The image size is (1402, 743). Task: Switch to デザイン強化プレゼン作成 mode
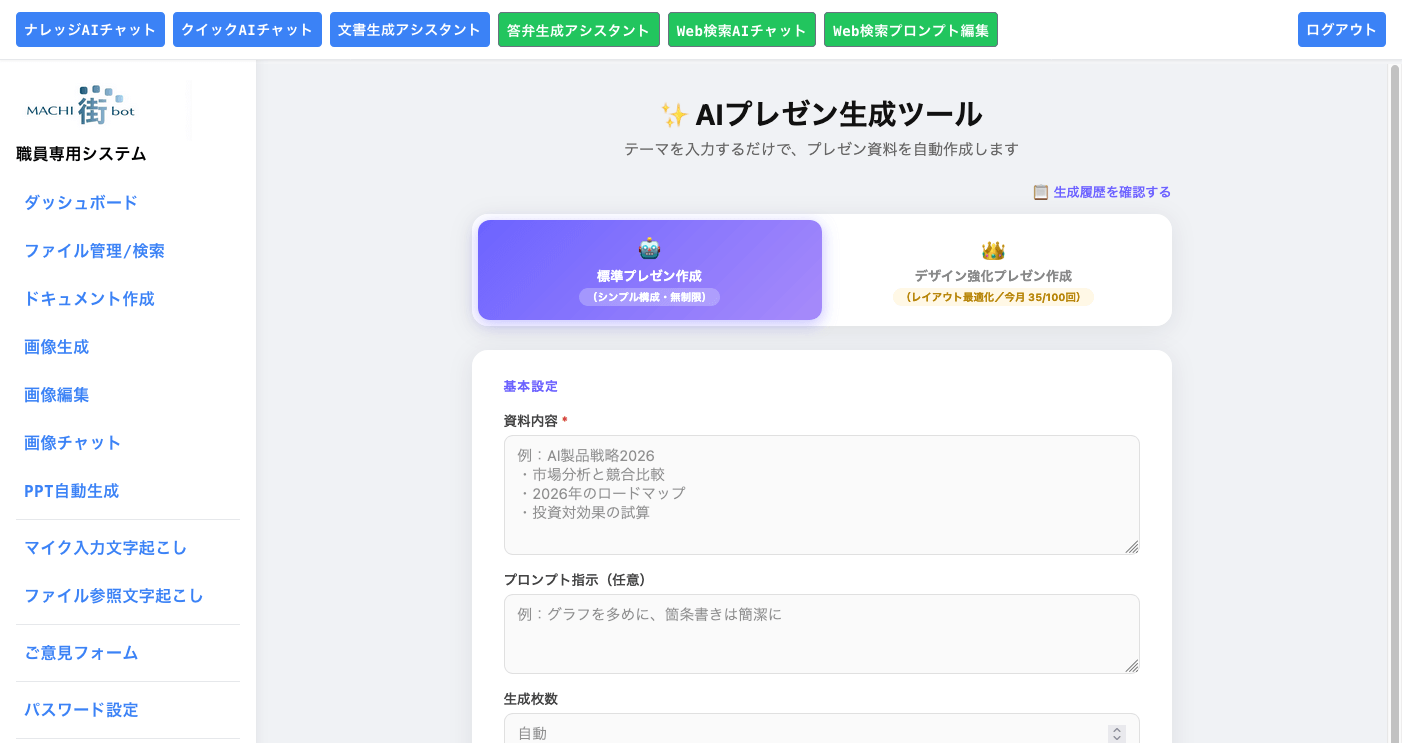993,270
